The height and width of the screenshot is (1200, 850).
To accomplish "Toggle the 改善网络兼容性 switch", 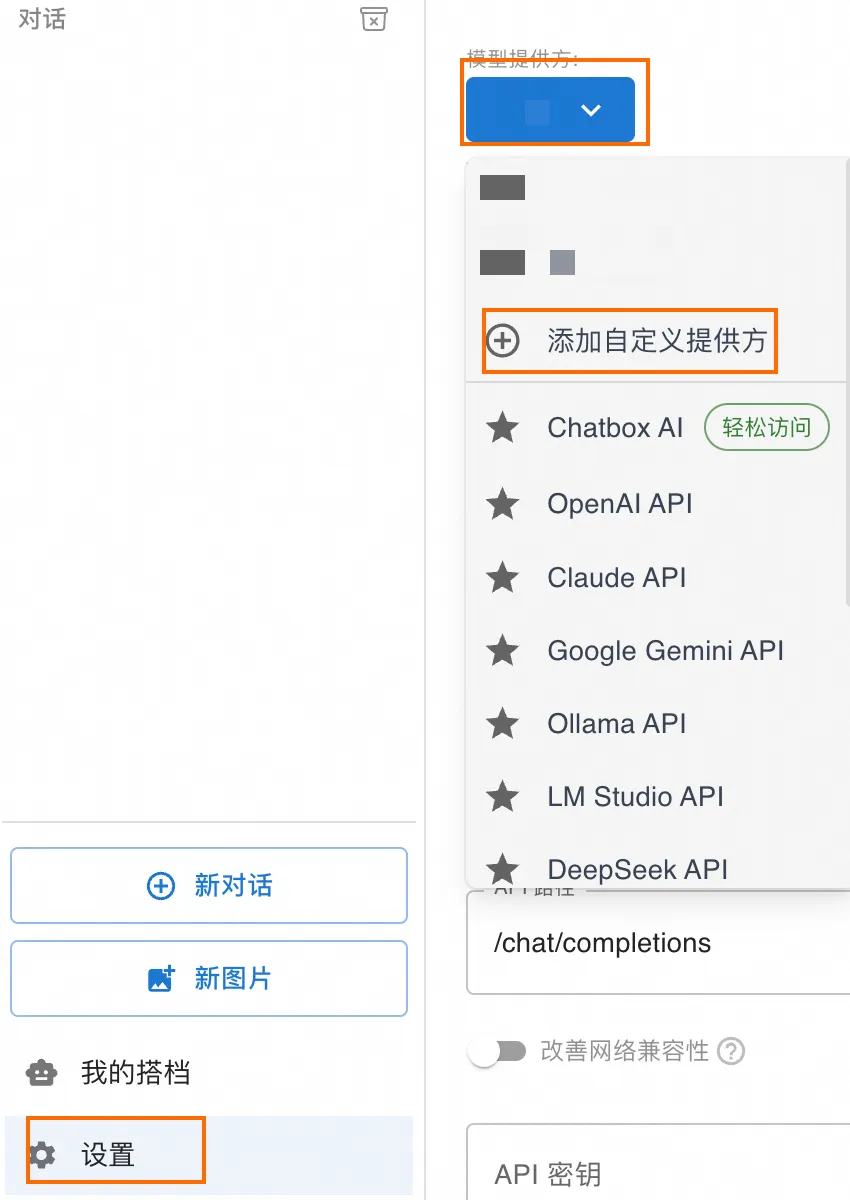I will click(x=498, y=1051).
